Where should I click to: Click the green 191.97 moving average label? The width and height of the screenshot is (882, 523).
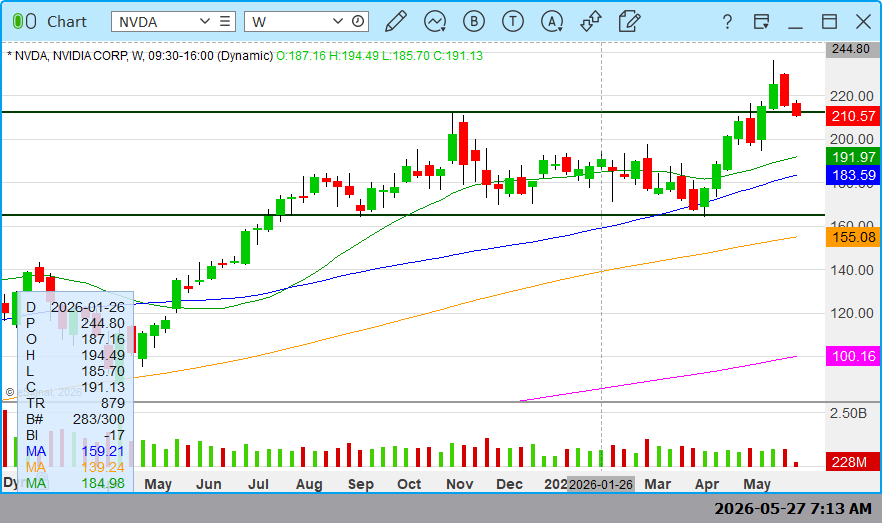click(x=853, y=157)
